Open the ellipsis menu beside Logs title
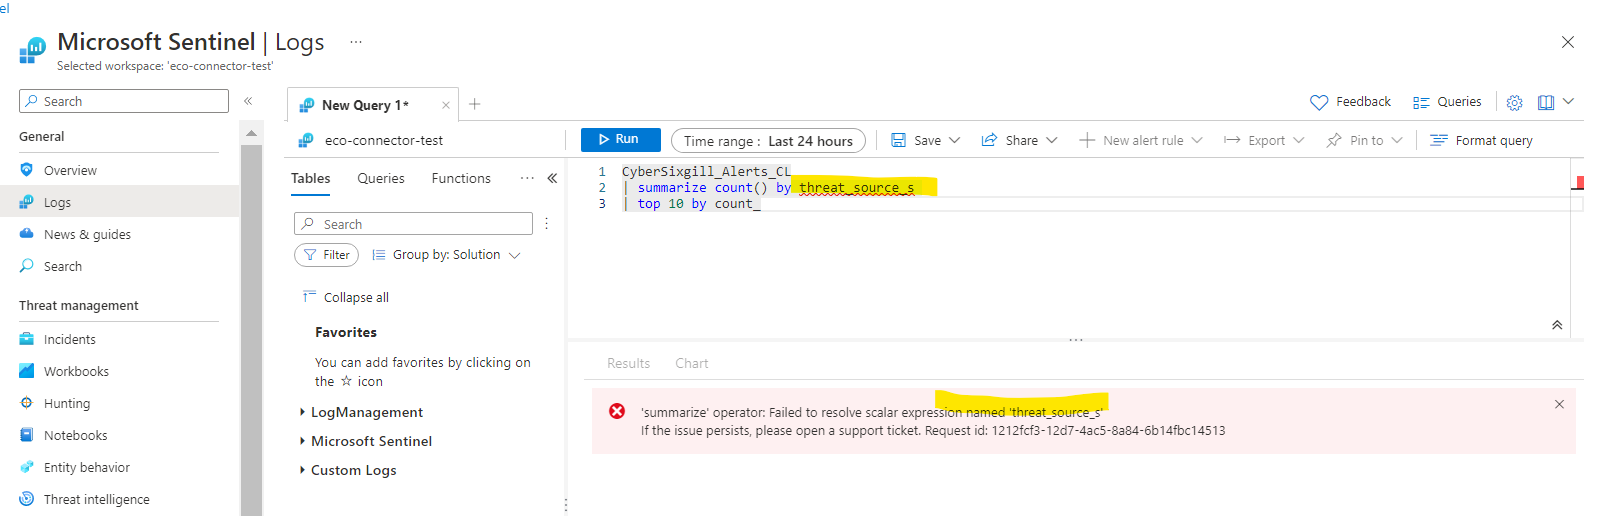 pyautogui.click(x=356, y=42)
